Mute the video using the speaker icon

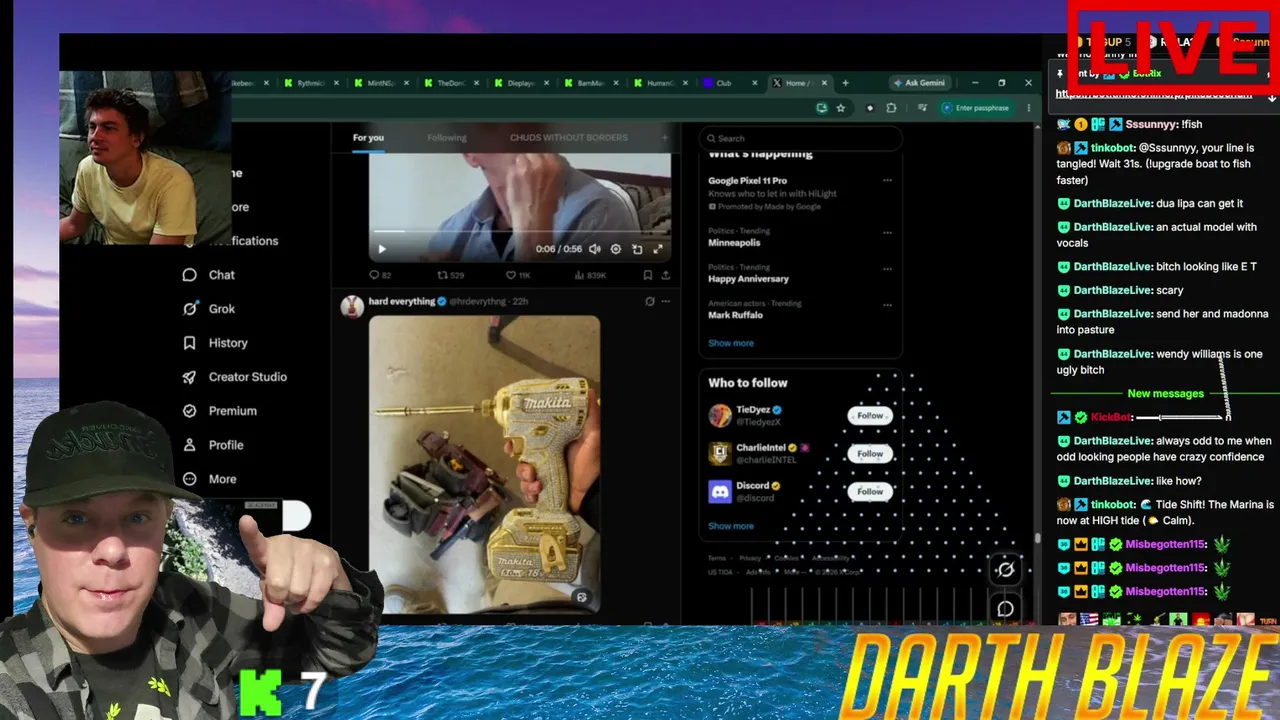pyautogui.click(x=595, y=249)
